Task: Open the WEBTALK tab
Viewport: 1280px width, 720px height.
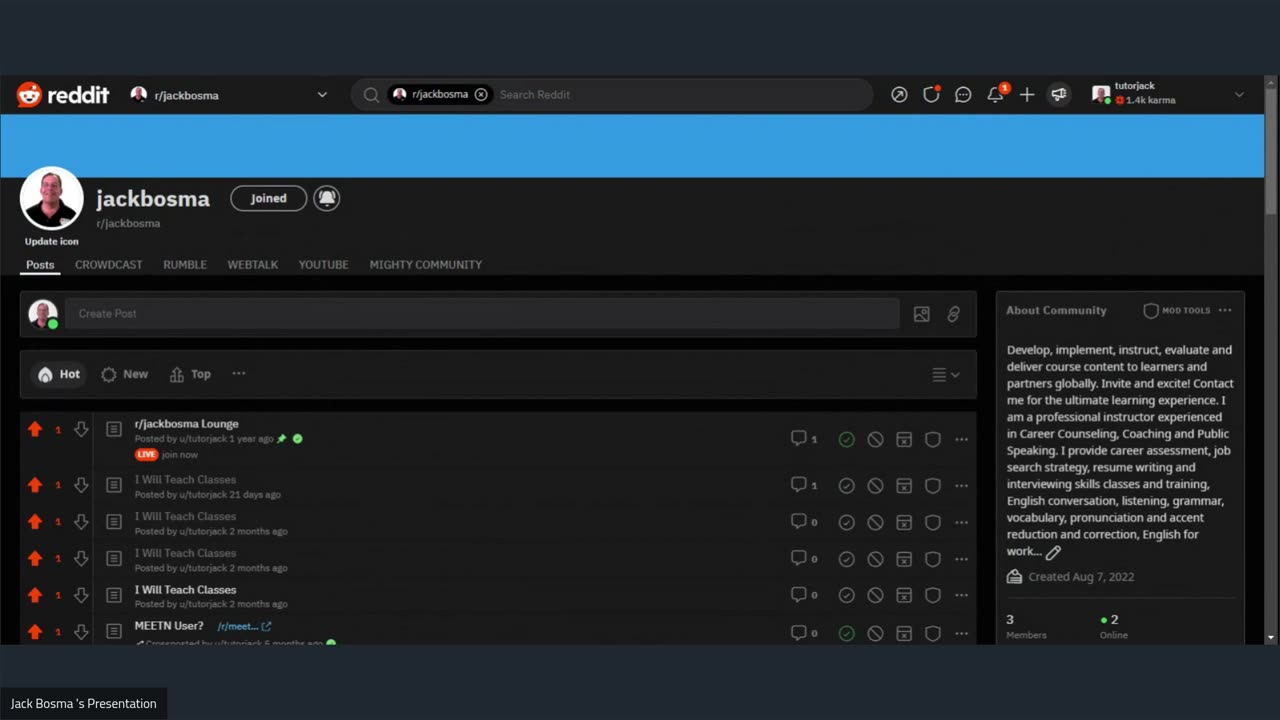Action: pyautogui.click(x=253, y=265)
